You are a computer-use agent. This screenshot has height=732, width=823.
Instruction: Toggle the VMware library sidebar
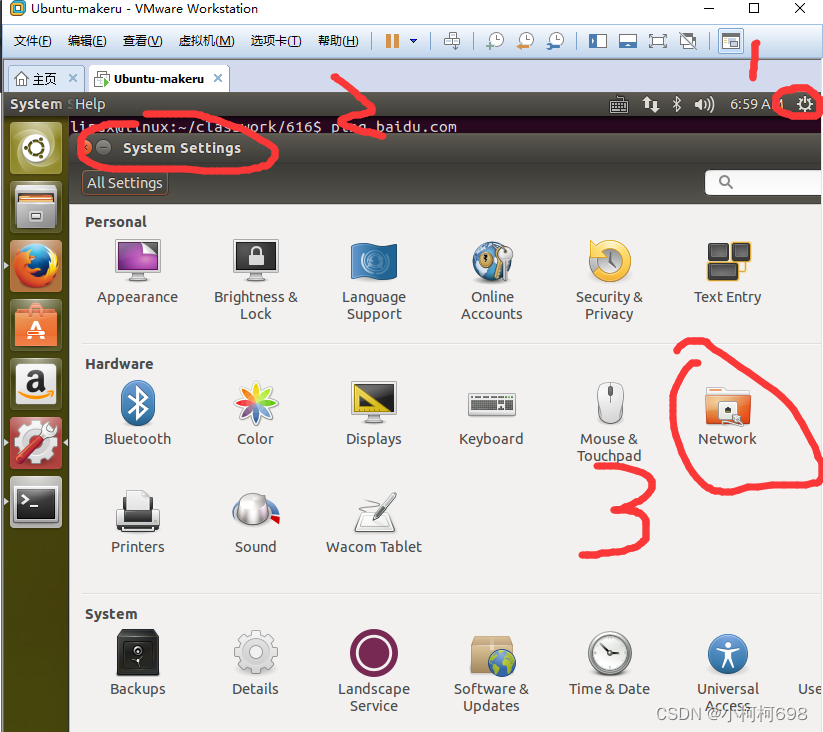click(598, 41)
